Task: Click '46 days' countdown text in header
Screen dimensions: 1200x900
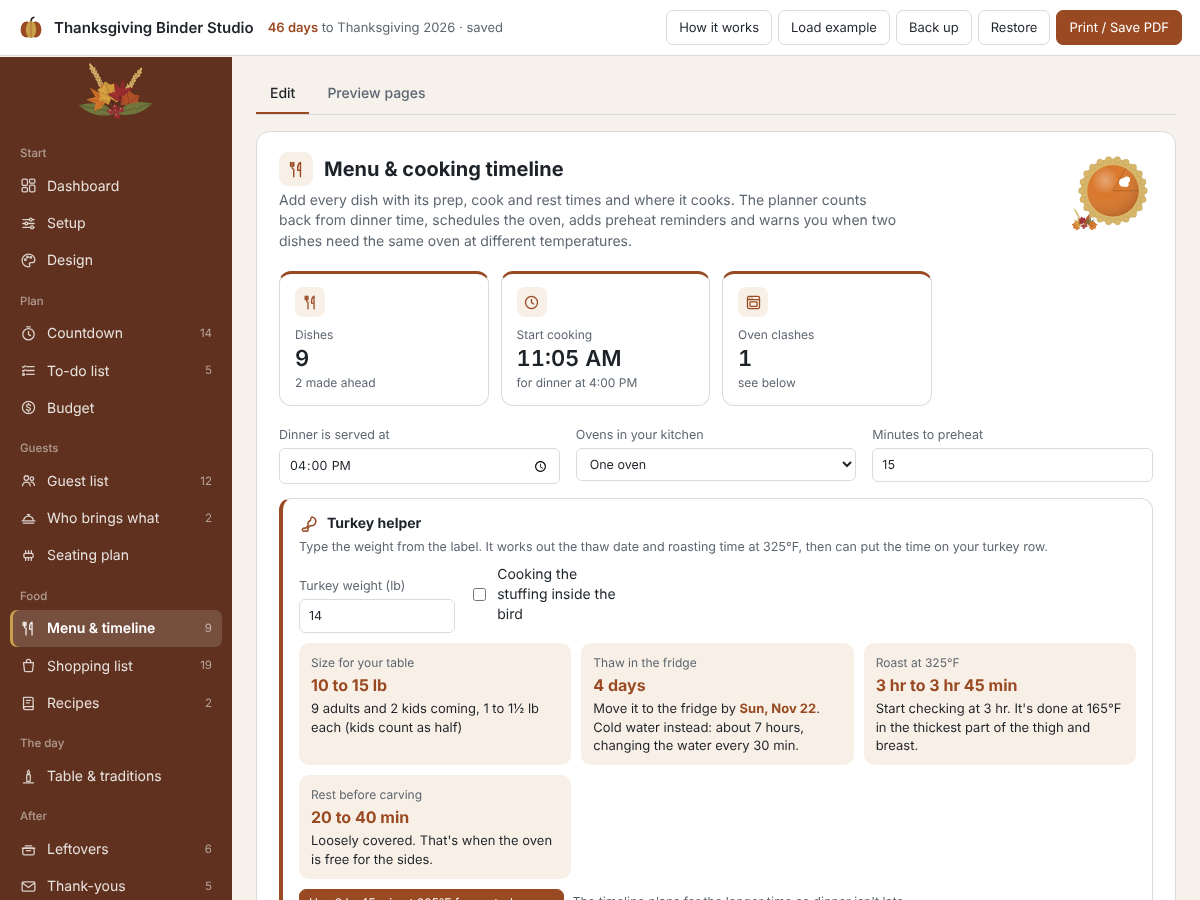Action: click(x=293, y=28)
